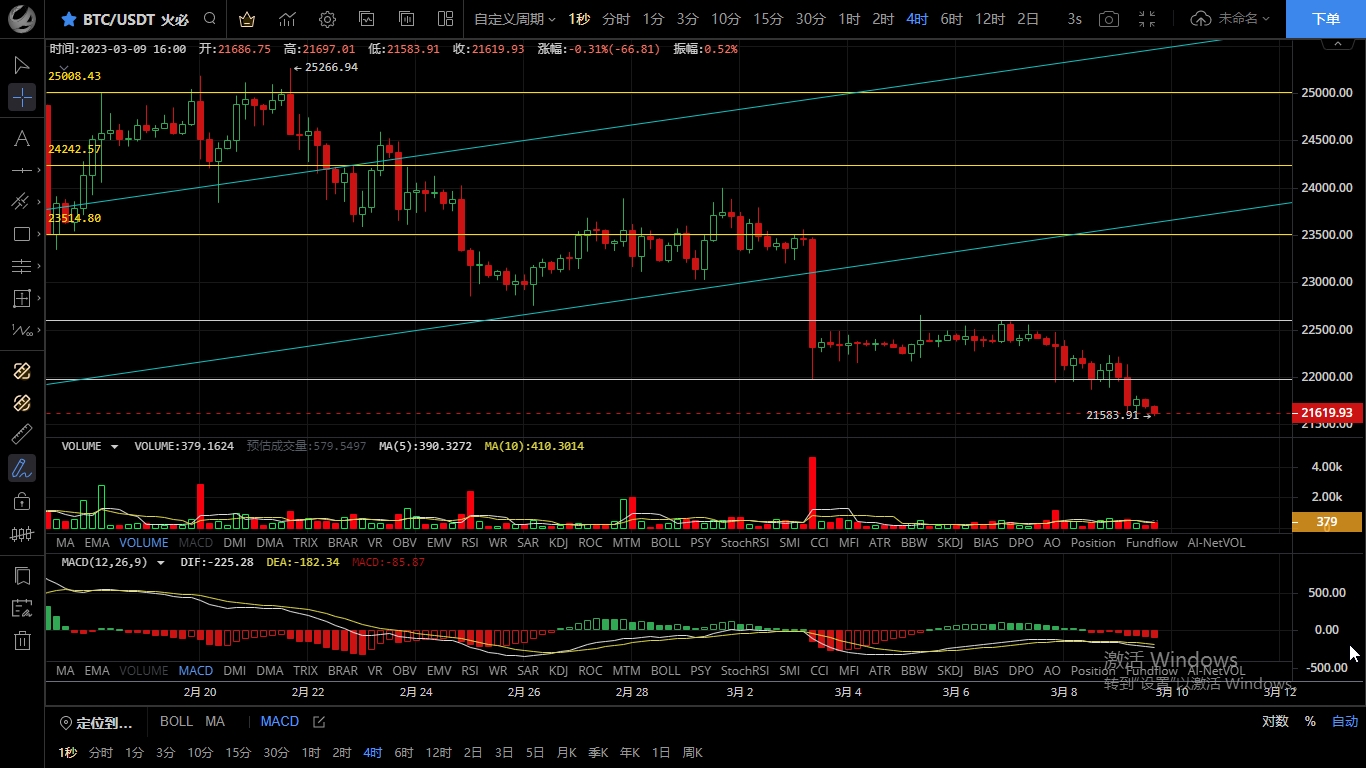Toggle the 对数 logarithmic scale
1366x768 pixels.
pyautogui.click(x=1274, y=721)
